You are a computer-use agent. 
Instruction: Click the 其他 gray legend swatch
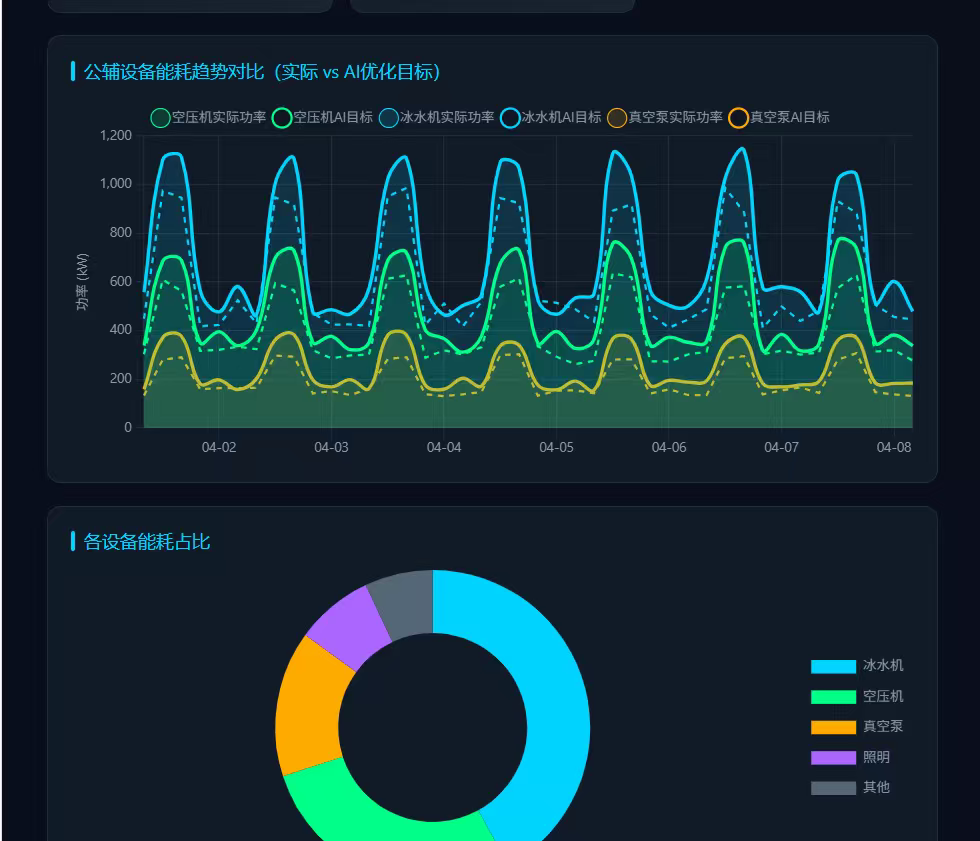point(833,788)
